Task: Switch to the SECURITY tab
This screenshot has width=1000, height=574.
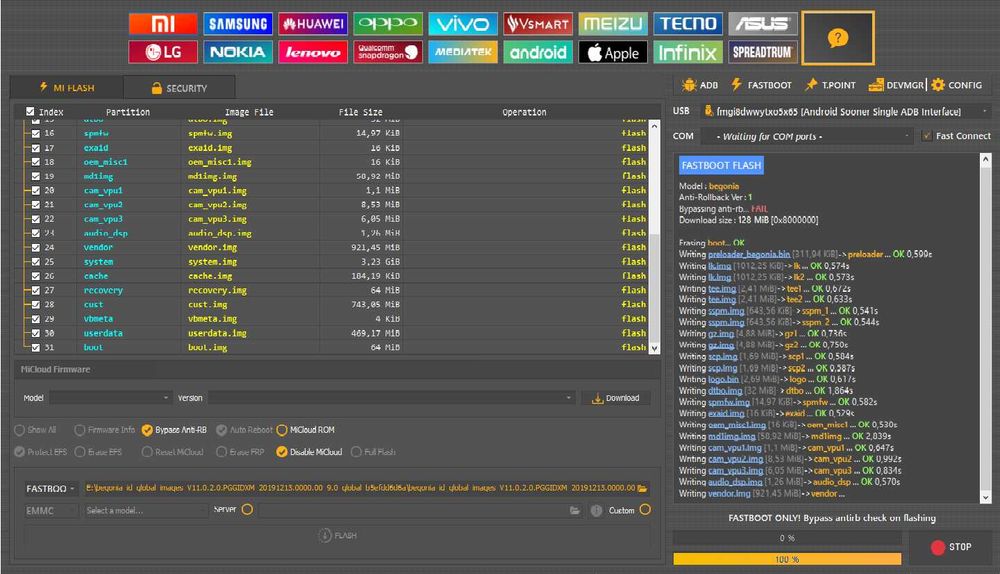Action: (179, 88)
